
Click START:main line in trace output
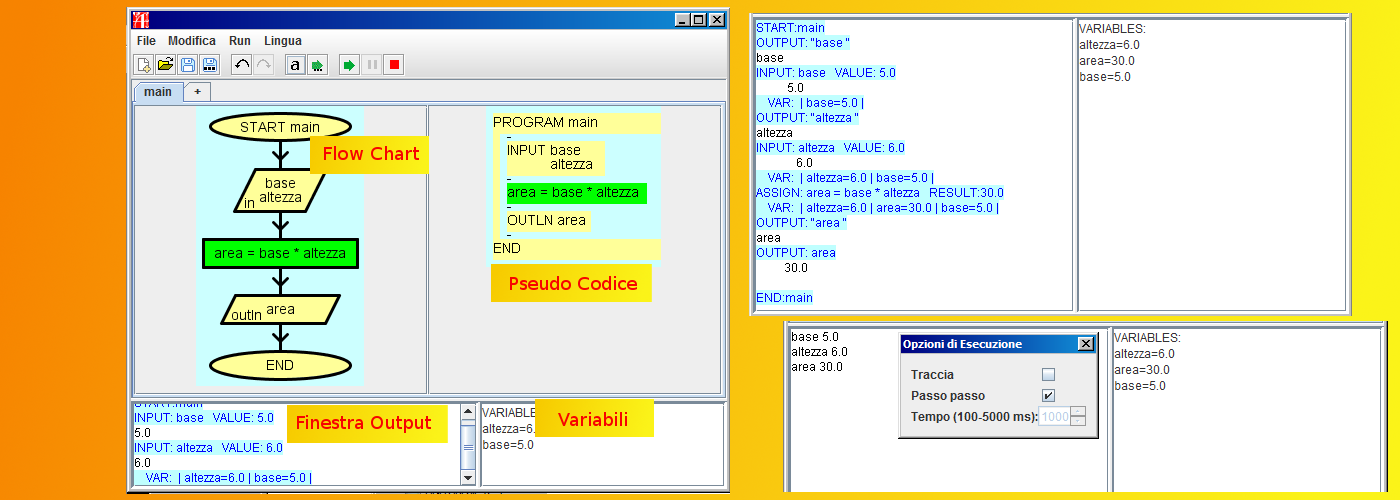click(x=790, y=28)
